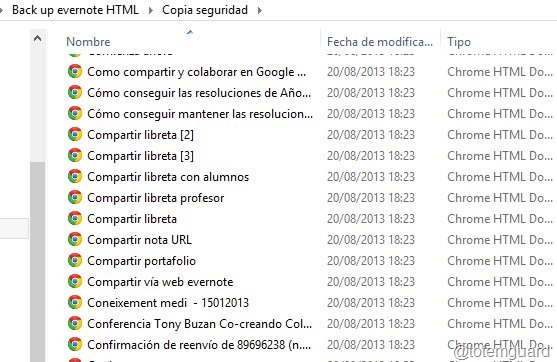This screenshot has width=557, height=362.
Task: Select 'Compartir libreta profesor' file name
Action: point(156,198)
